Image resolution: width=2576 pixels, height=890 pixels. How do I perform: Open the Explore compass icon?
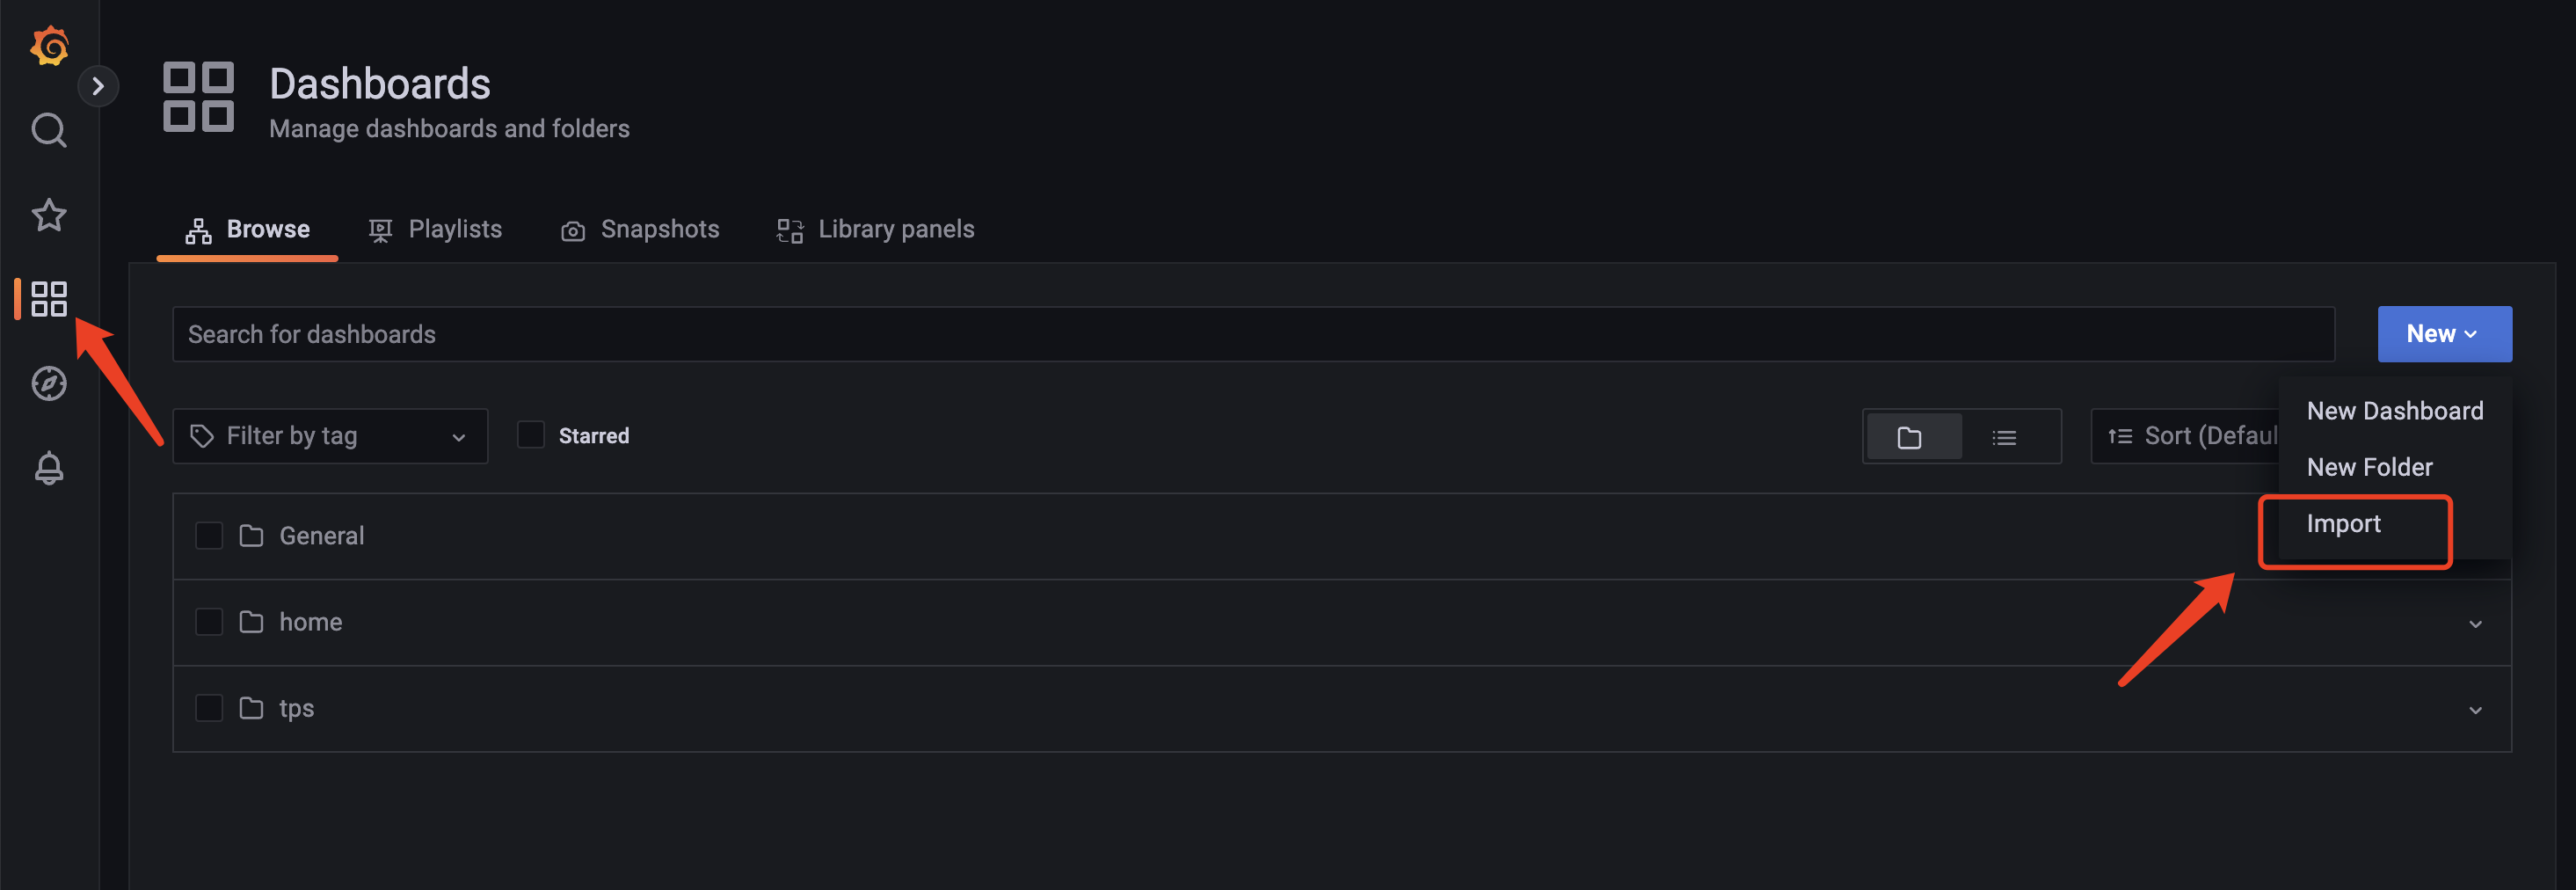point(49,383)
